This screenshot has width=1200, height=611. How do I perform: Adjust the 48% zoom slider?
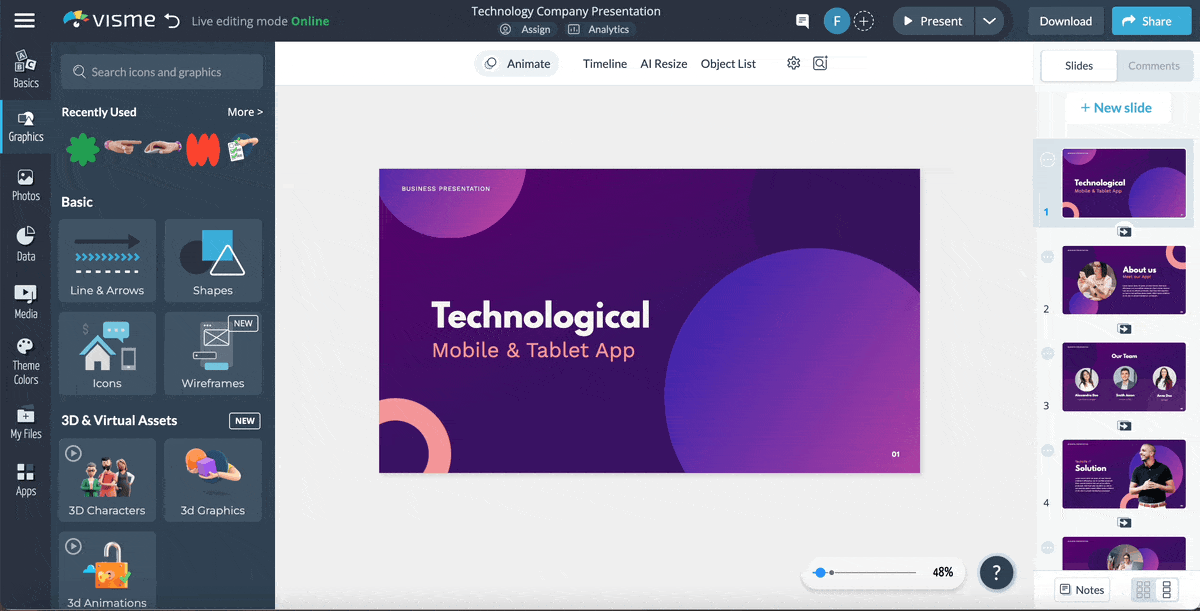[822, 572]
